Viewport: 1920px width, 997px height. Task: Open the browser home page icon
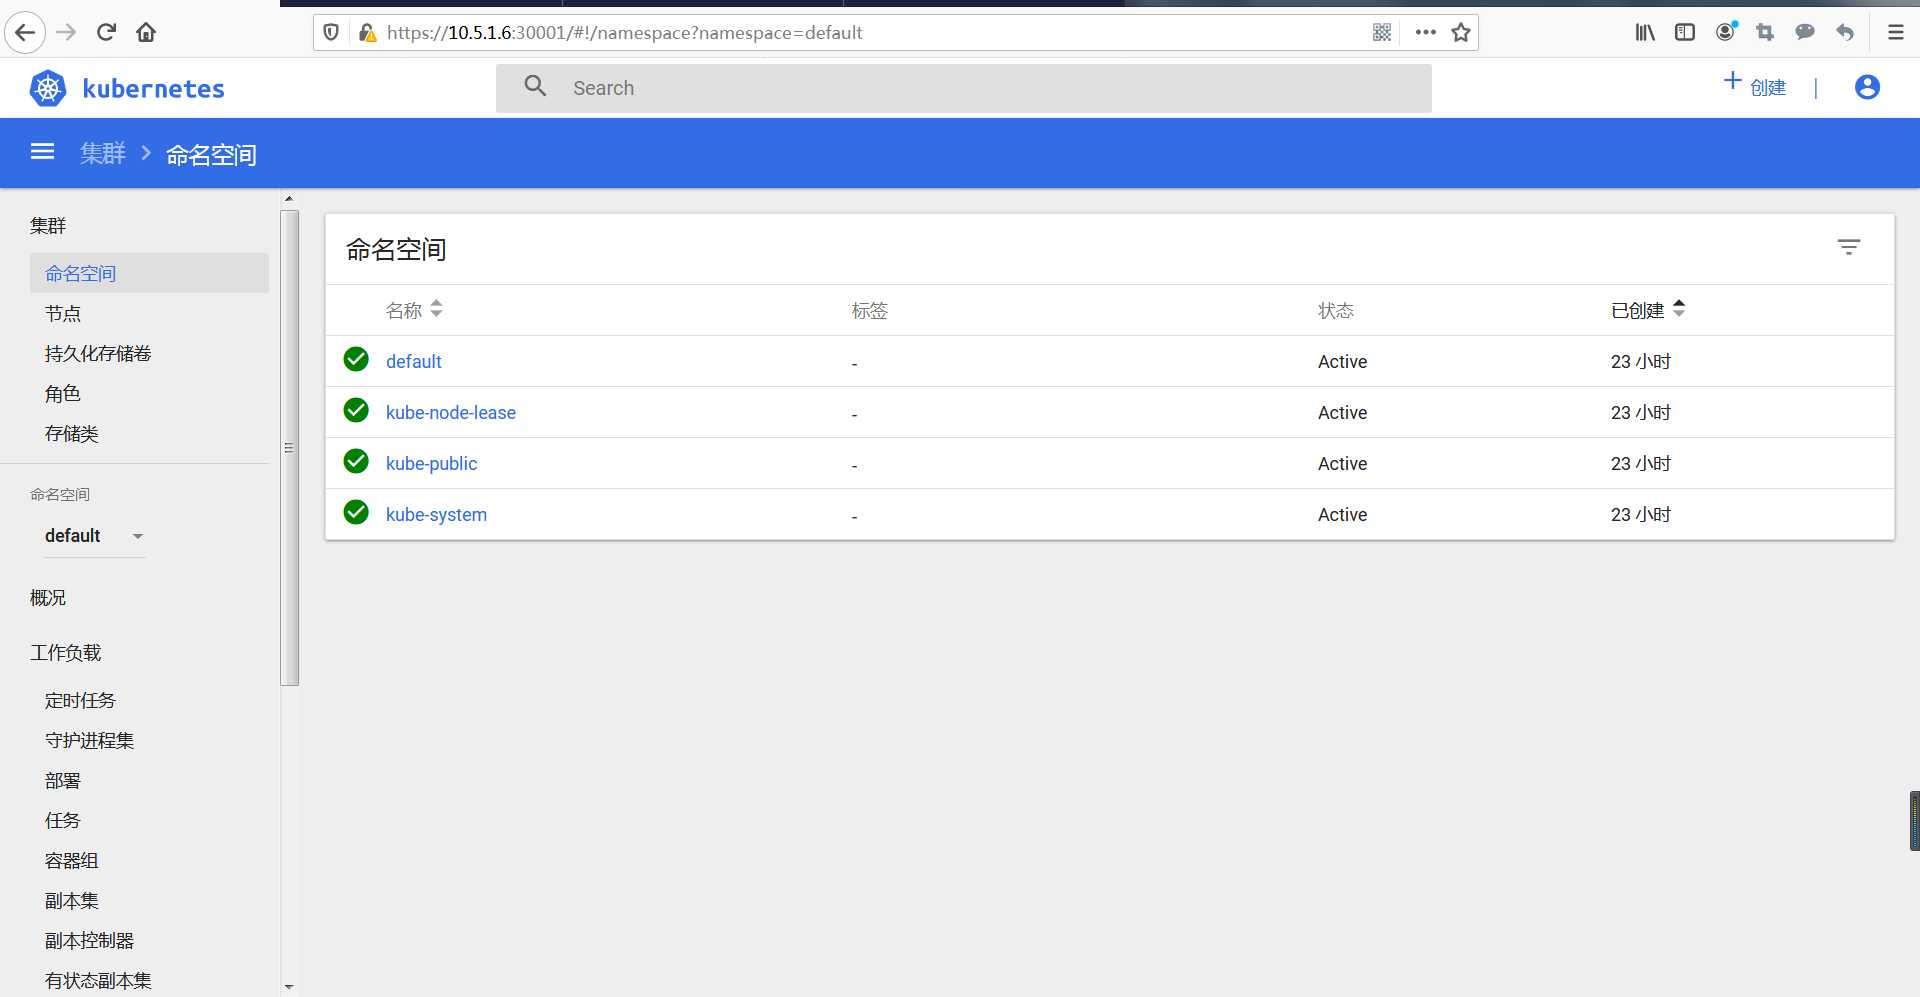tap(146, 32)
